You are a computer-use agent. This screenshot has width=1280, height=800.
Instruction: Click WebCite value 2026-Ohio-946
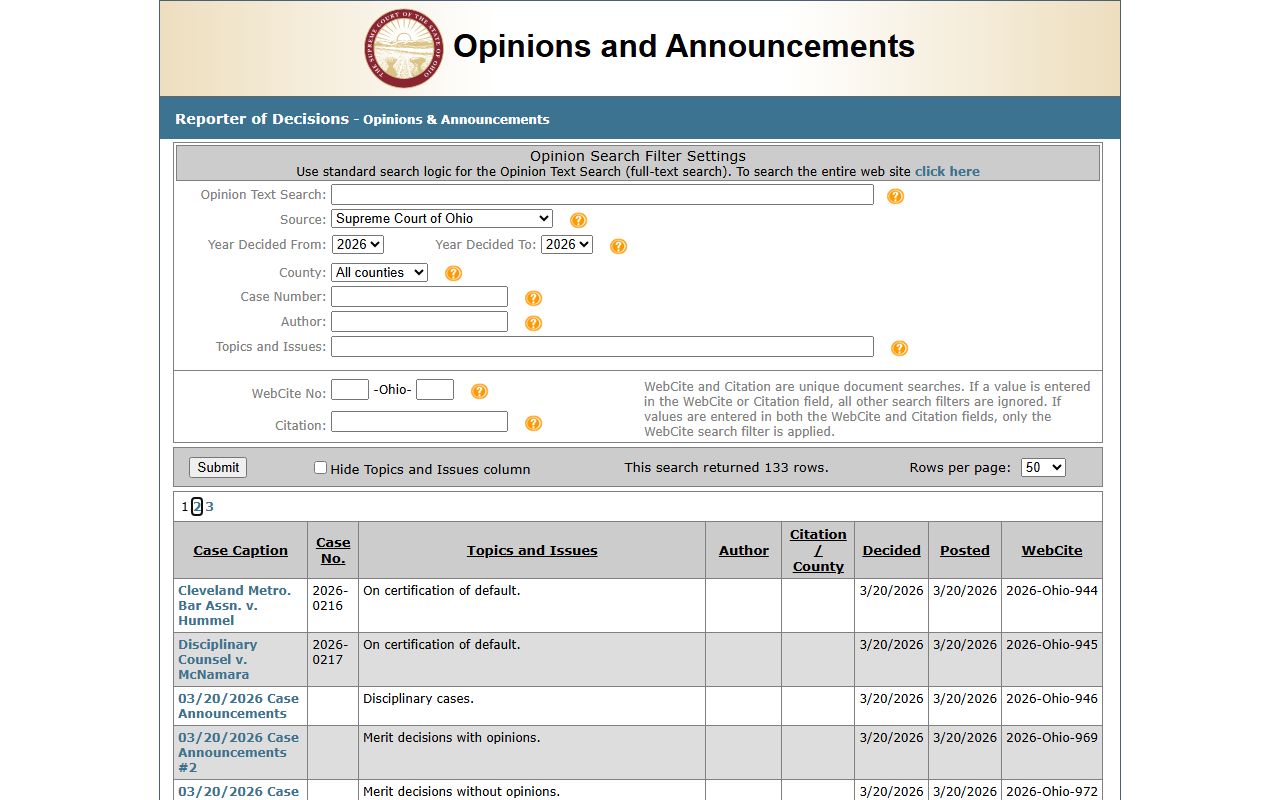pos(1052,698)
